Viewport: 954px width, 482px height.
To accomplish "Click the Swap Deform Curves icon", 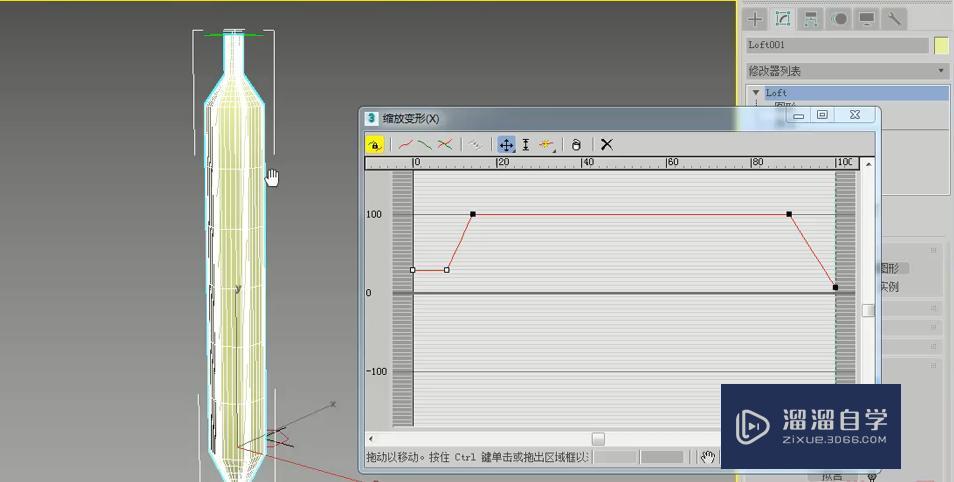I will [476, 145].
